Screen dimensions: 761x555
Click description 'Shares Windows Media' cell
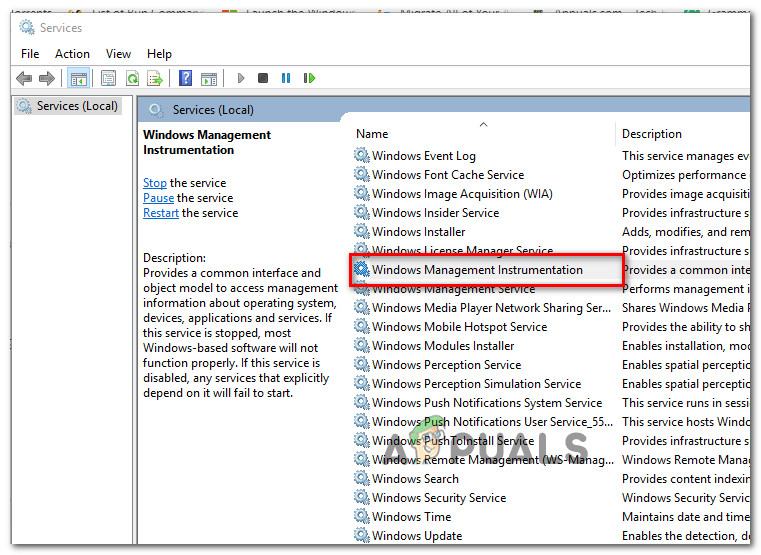coord(686,308)
